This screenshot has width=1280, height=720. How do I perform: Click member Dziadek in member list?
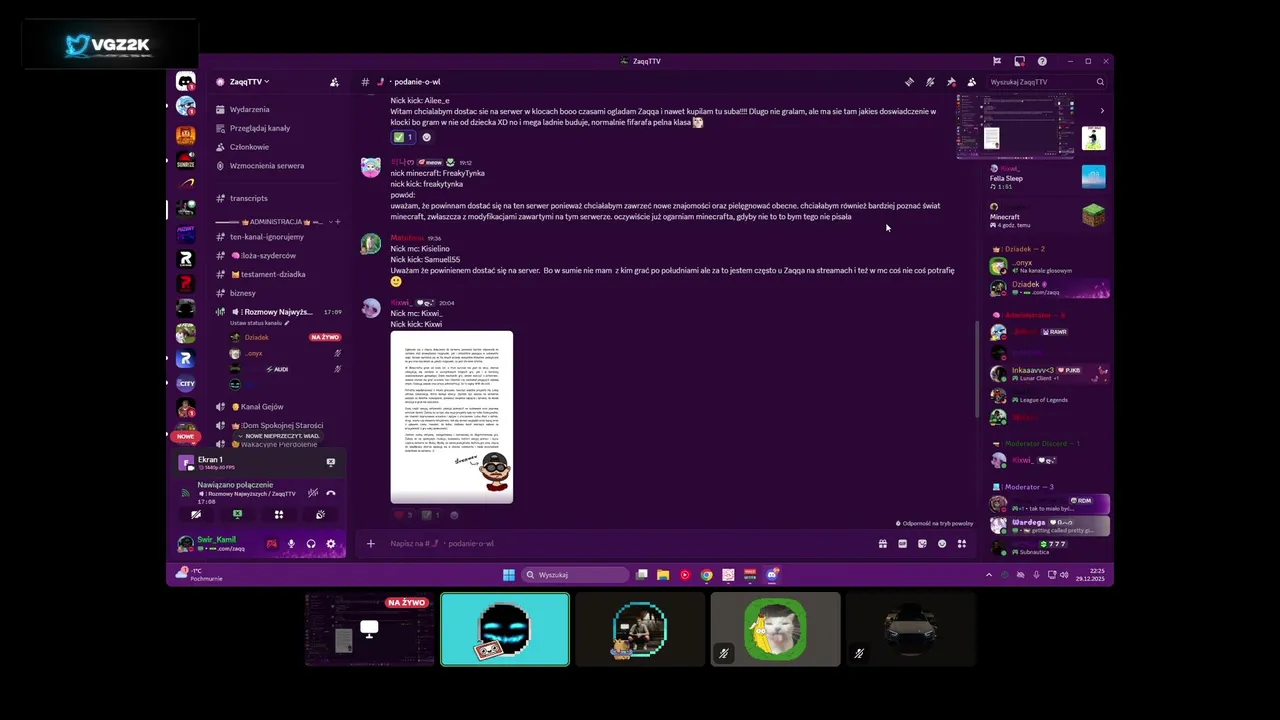pyautogui.click(x=1048, y=288)
